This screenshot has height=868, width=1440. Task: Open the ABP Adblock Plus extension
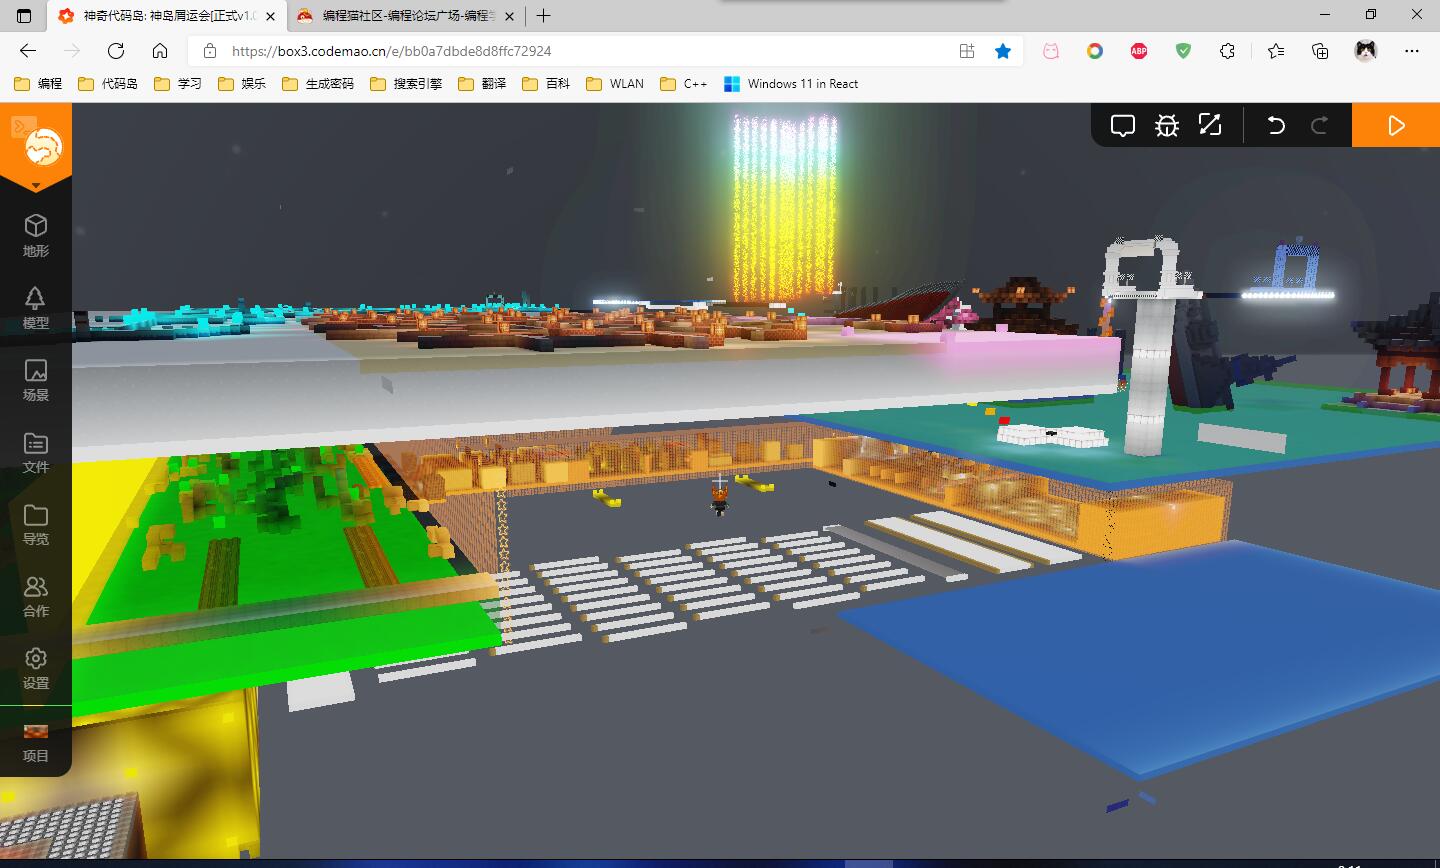1139,51
